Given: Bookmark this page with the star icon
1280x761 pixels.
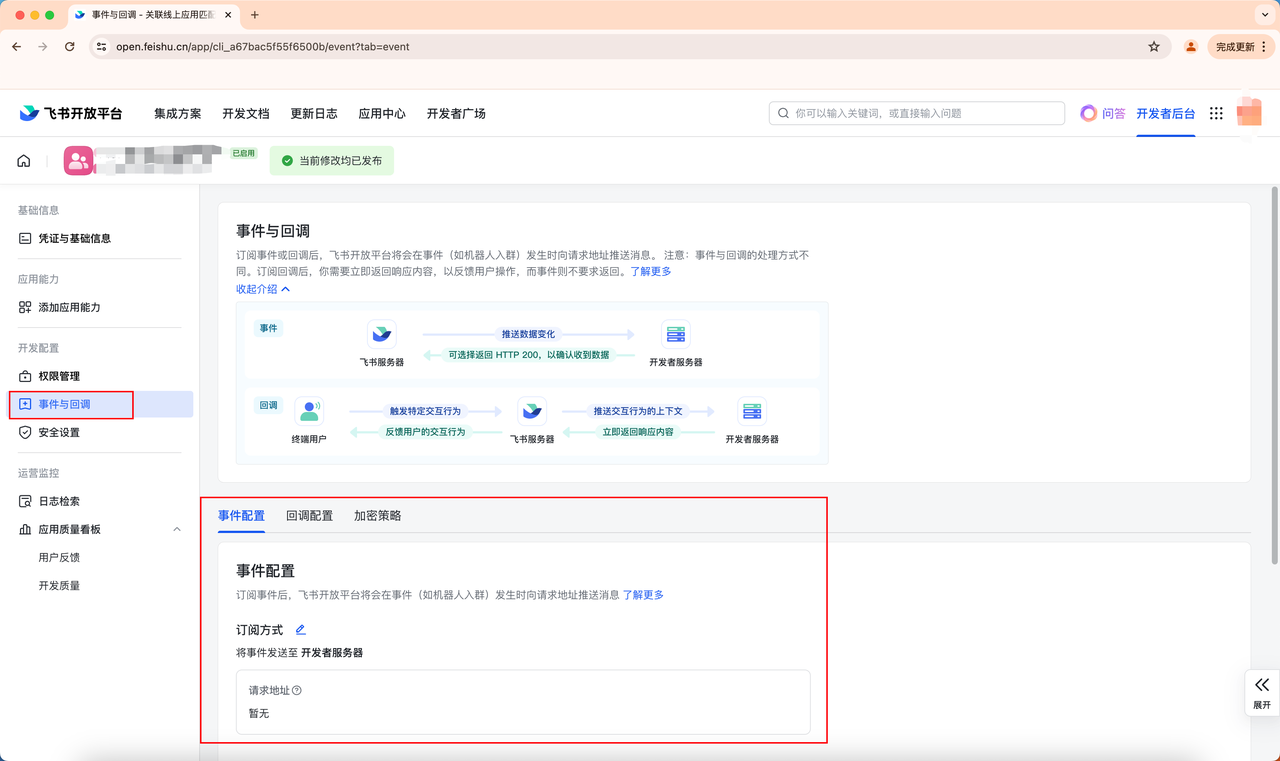Looking at the screenshot, I should tap(1154, 47).
